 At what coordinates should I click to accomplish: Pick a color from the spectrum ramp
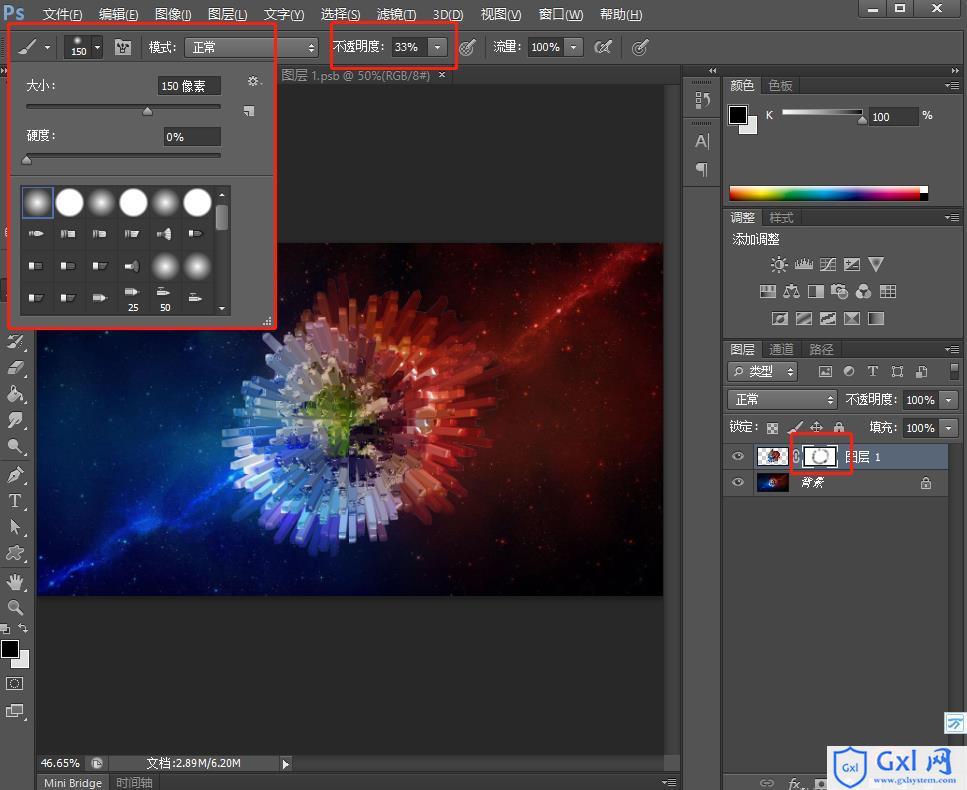coord(828,193)
